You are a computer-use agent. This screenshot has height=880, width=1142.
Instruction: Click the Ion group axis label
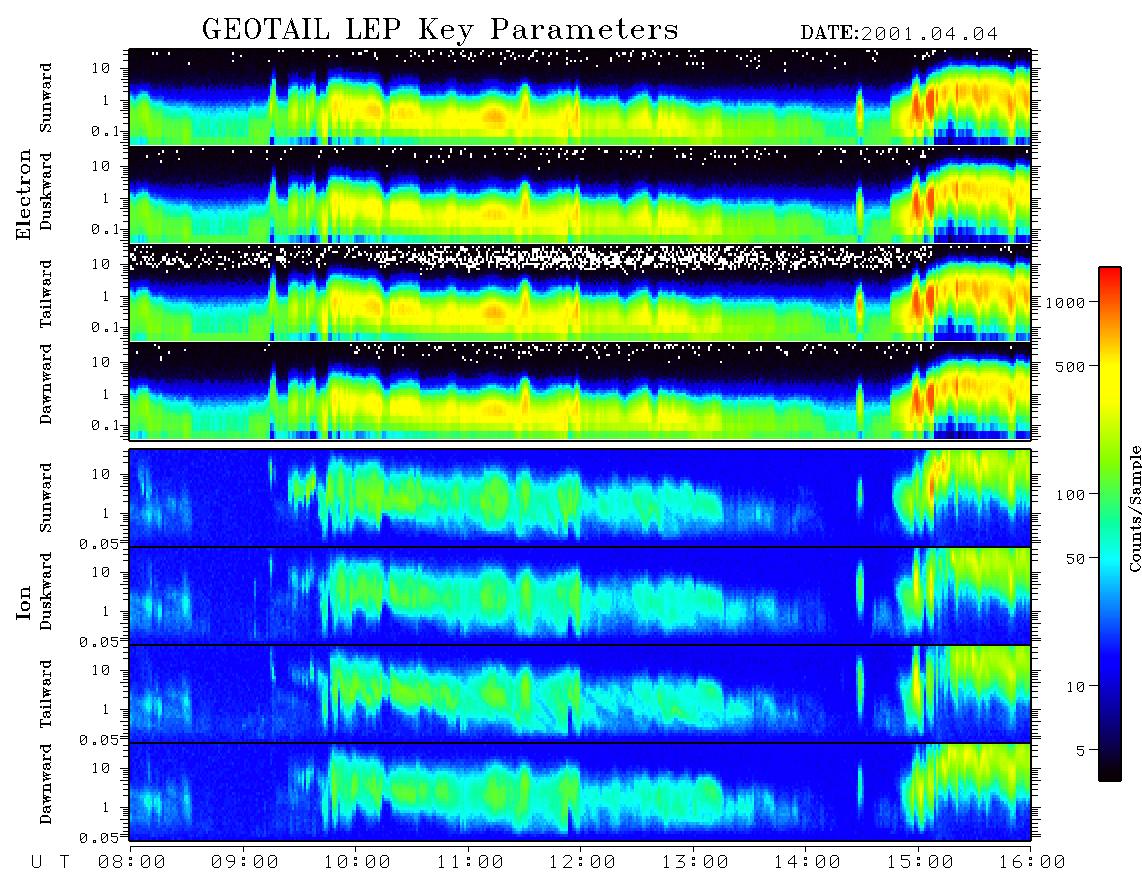tap(24, 603)
